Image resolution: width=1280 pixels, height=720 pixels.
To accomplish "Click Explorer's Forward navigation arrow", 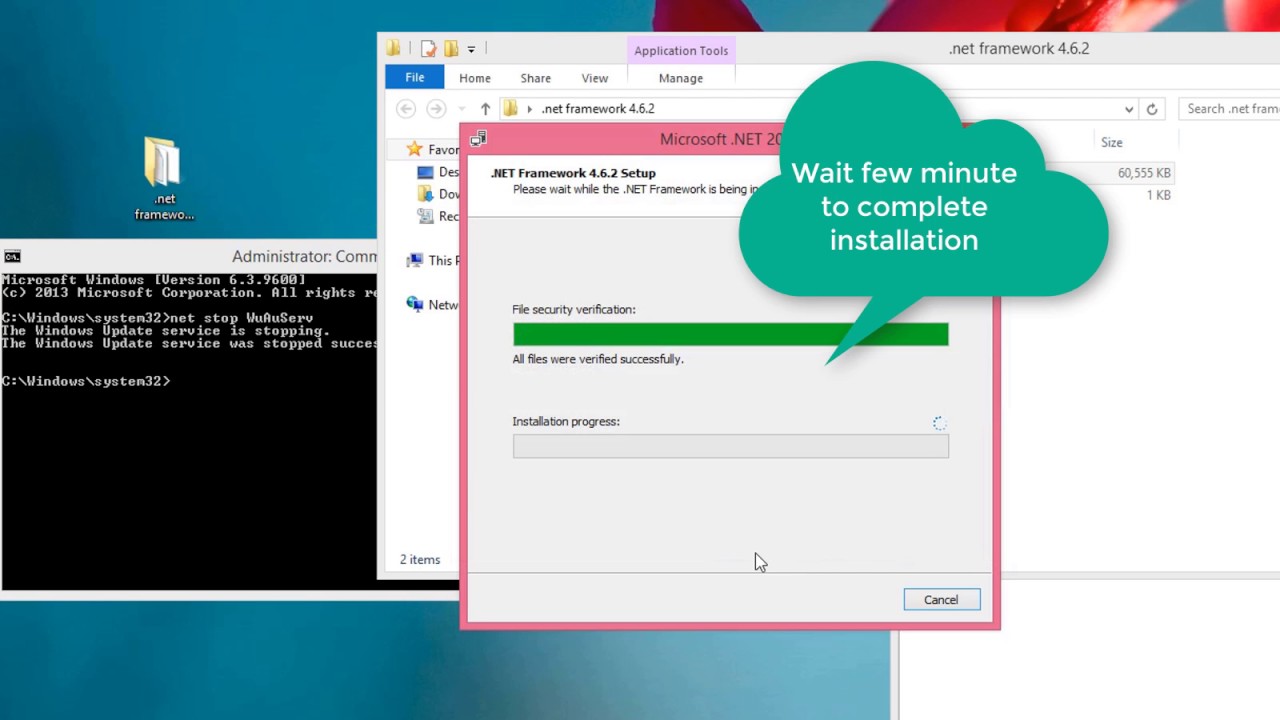I will 436,109.
